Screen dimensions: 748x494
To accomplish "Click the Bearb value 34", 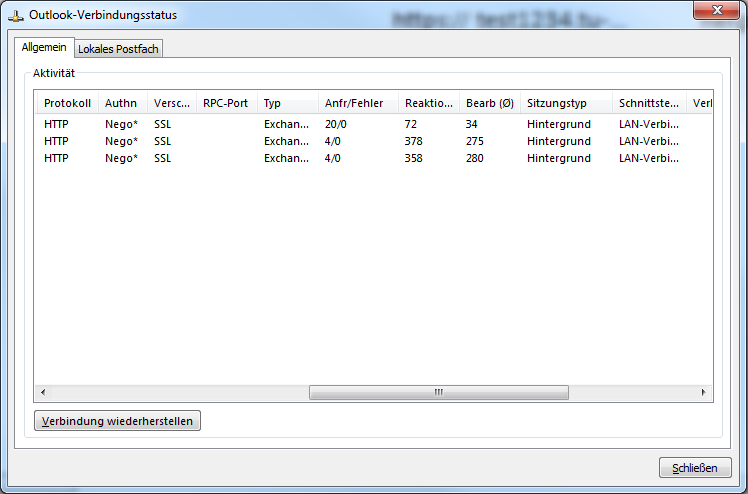I will 471,124.
